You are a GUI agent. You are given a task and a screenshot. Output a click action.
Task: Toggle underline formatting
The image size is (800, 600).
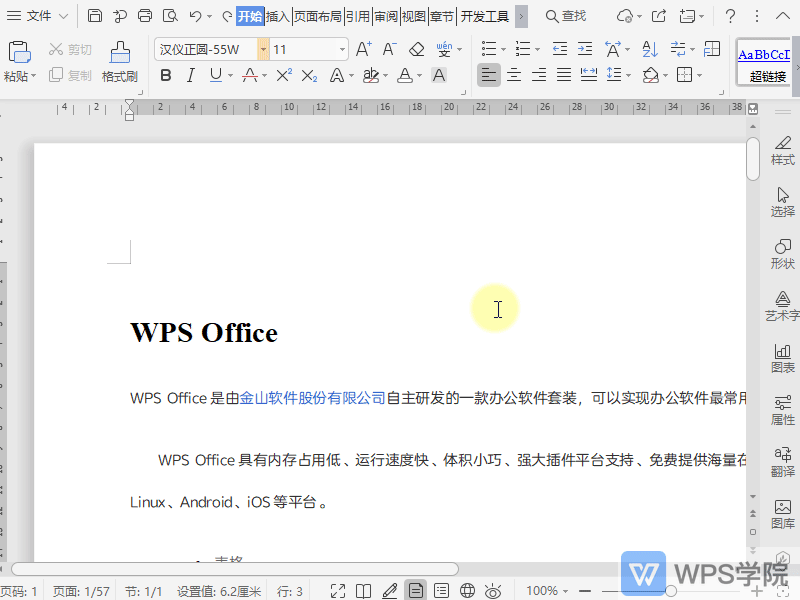click(x=213, y=75)
